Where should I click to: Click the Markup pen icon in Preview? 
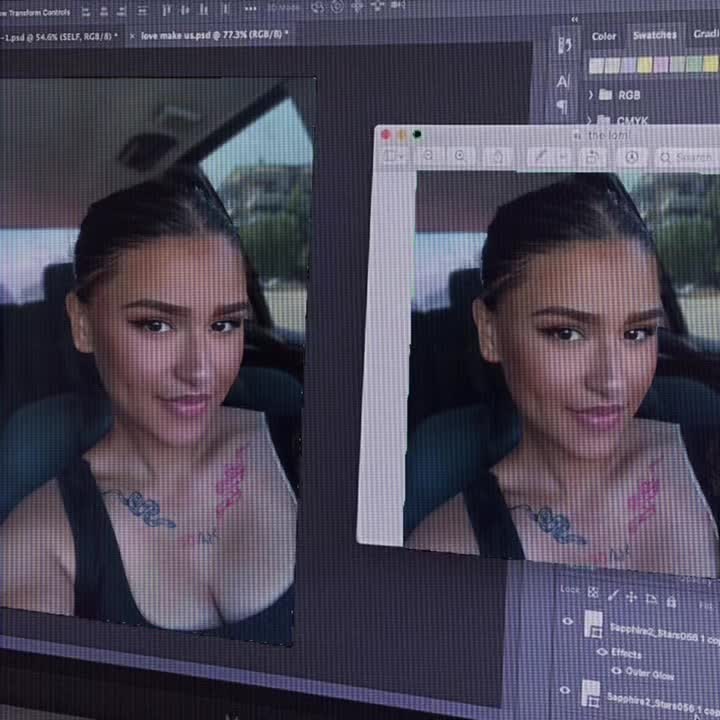[x=540, y=157]
